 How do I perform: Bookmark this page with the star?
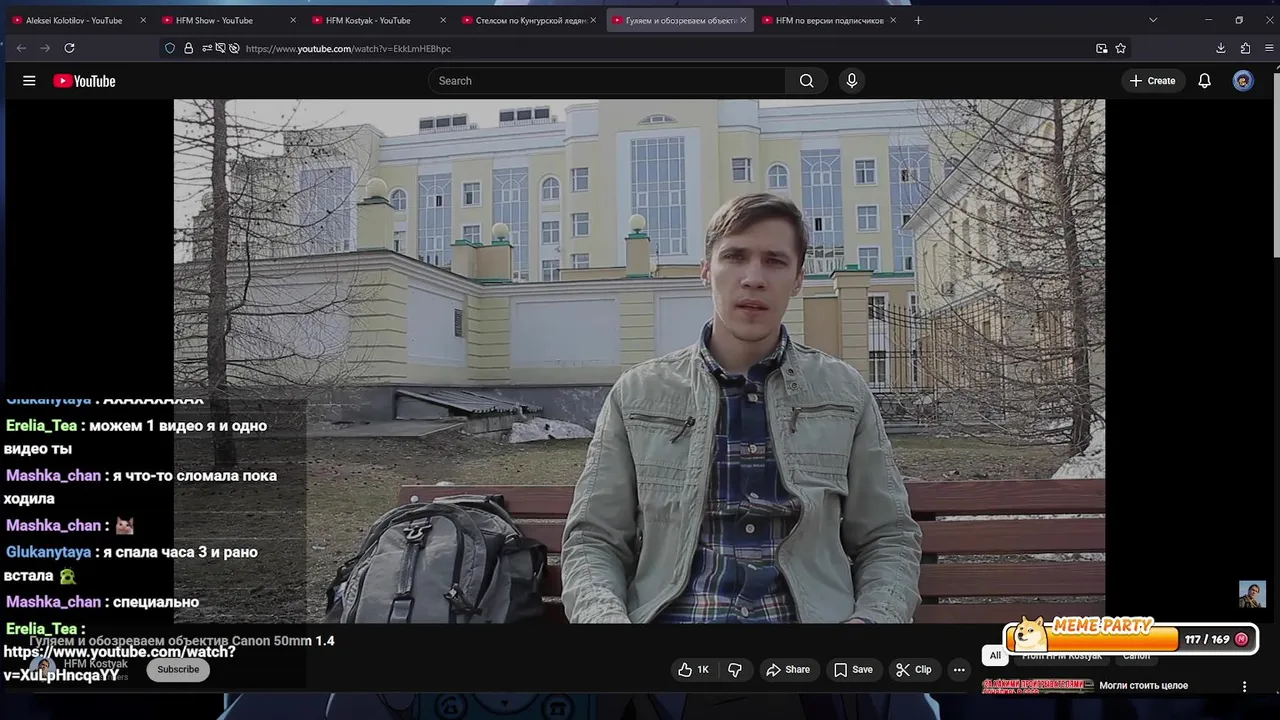(x=1121, y=48)
